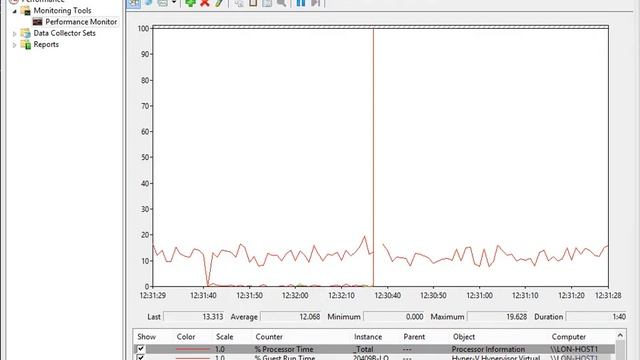Select Performance Monitor in the tree

pyautogui.click(x=81, y=22)
